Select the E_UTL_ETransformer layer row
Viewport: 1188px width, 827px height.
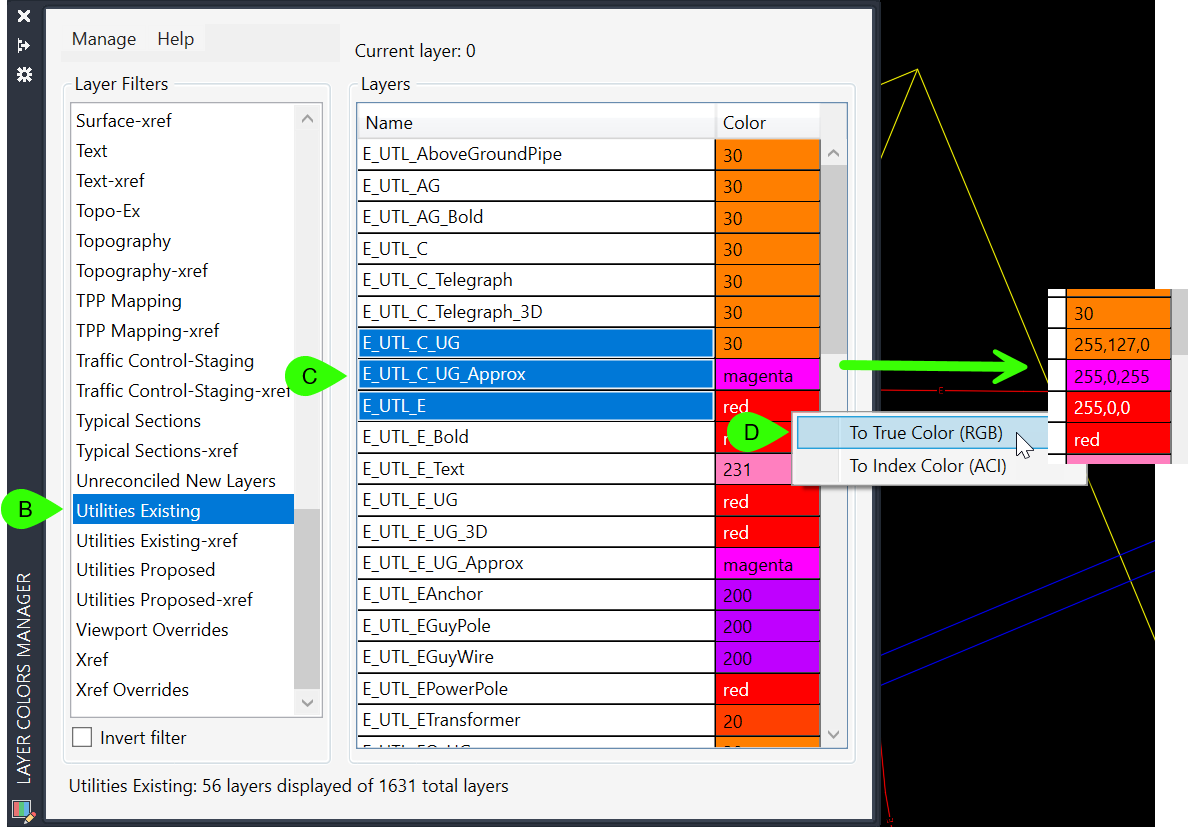tap(536, 721)
